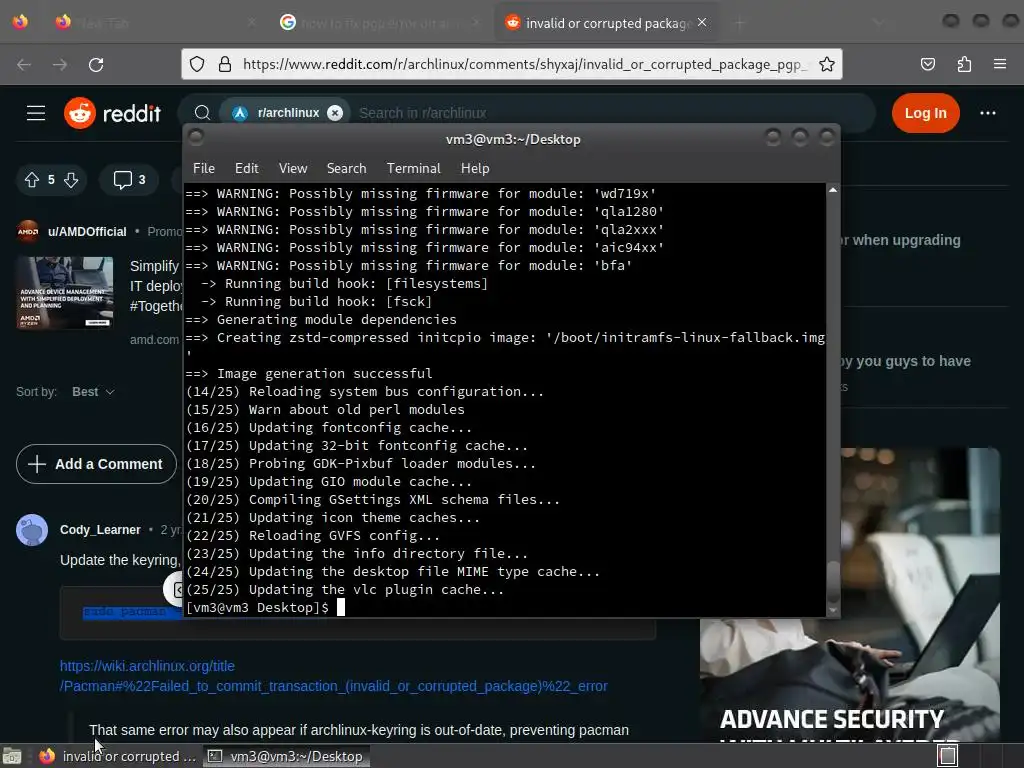This screenshot has height=768, width=1024.
Task: Click the terminal scrollbar up arrow
Action: click(833, 190)
